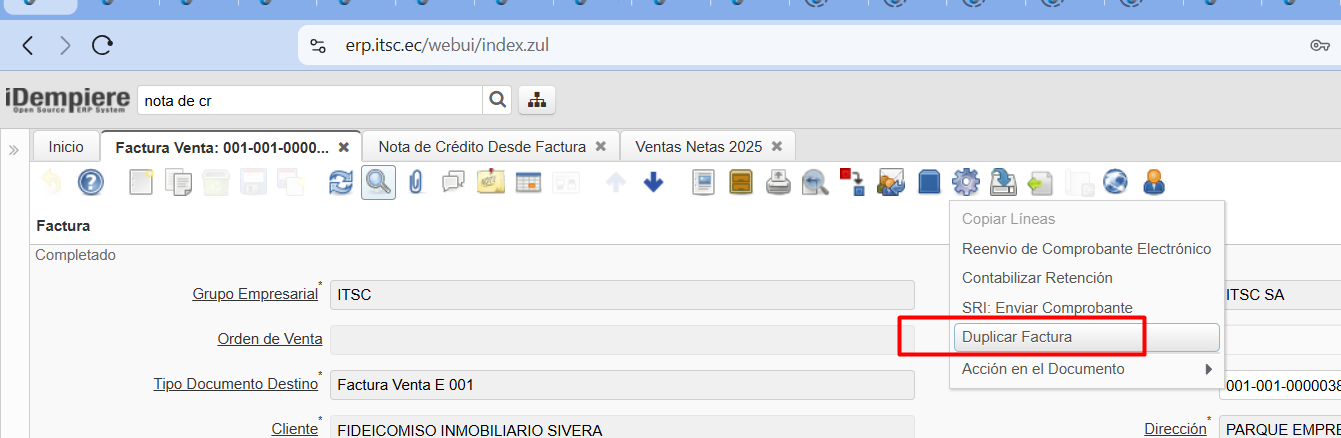Screen dimensions: 1341x438
Task: Open the Chat speech bubbles icon
Action: (453, 182)
